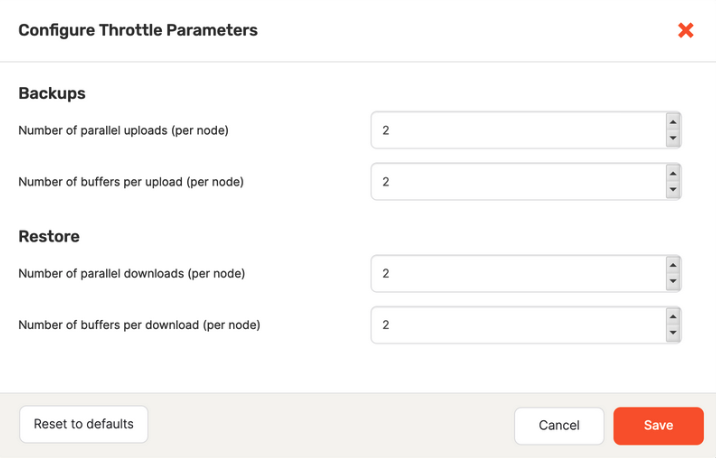The width and height of the screenshot is (716, 458).
Task: Decrement the parallel downloads stepper
Action: point(673,281)
